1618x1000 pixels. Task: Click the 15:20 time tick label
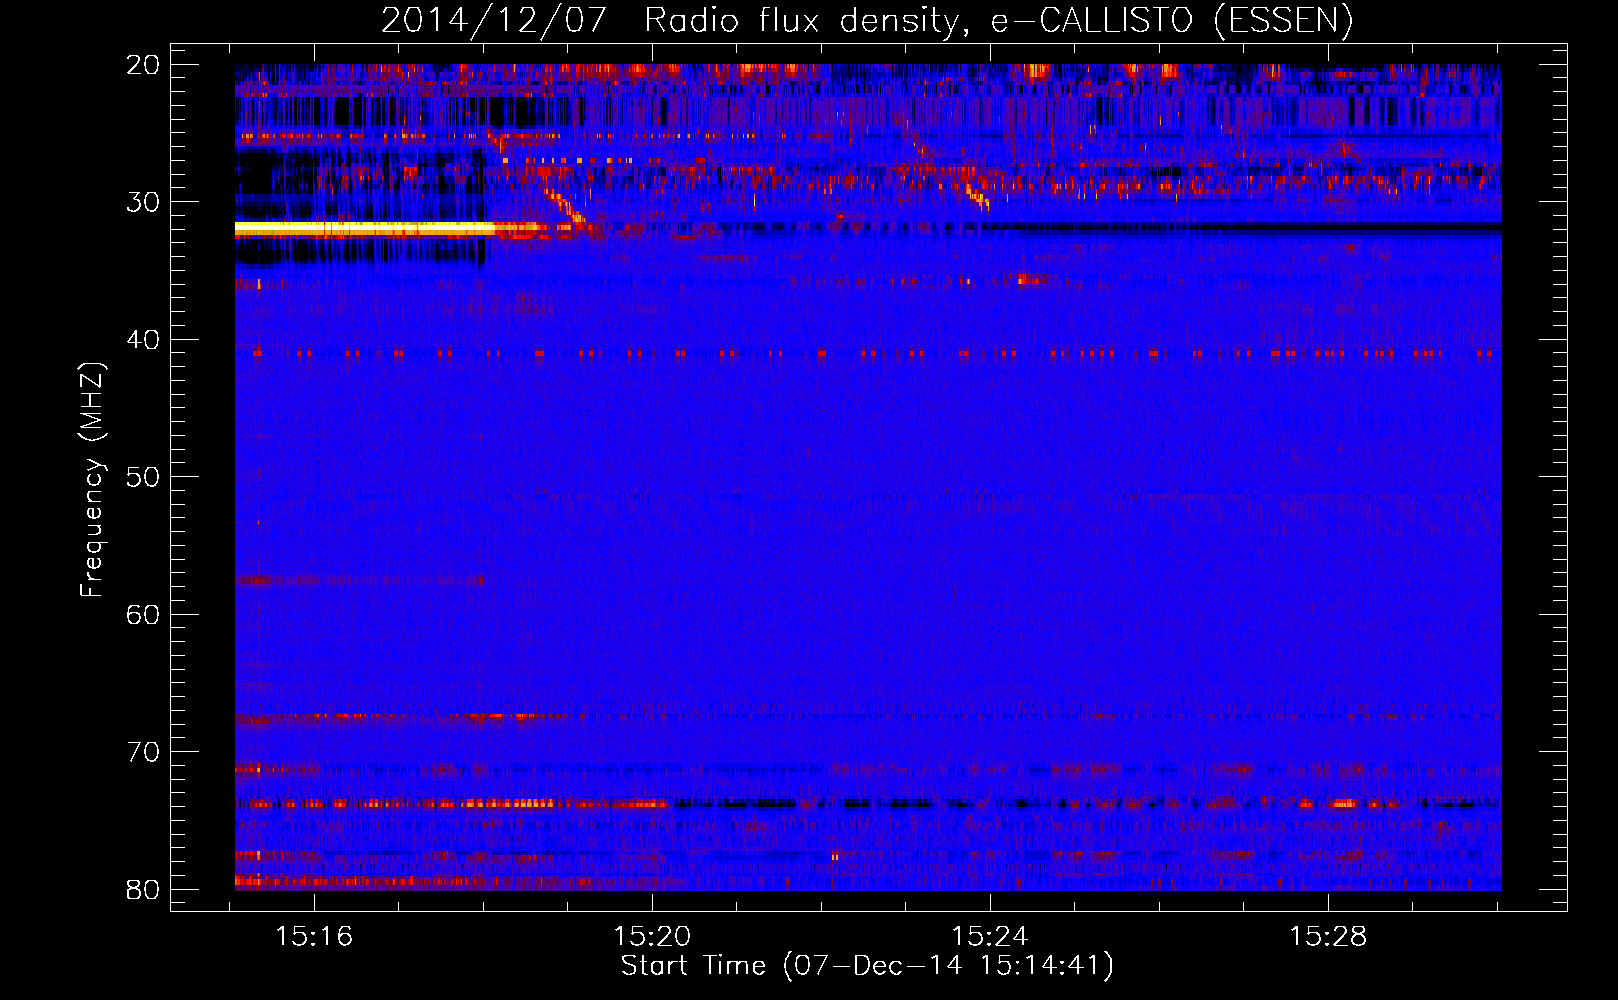[652, 937]
